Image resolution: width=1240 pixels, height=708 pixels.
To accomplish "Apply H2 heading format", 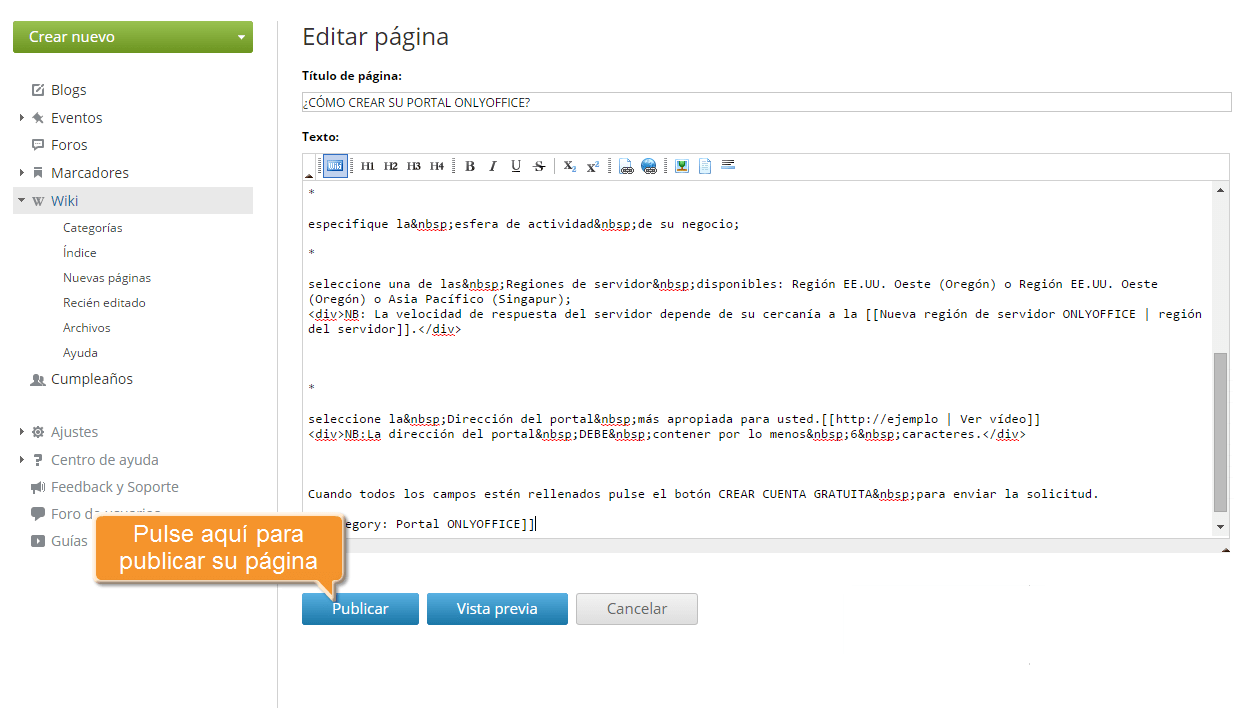I will 390,166.
